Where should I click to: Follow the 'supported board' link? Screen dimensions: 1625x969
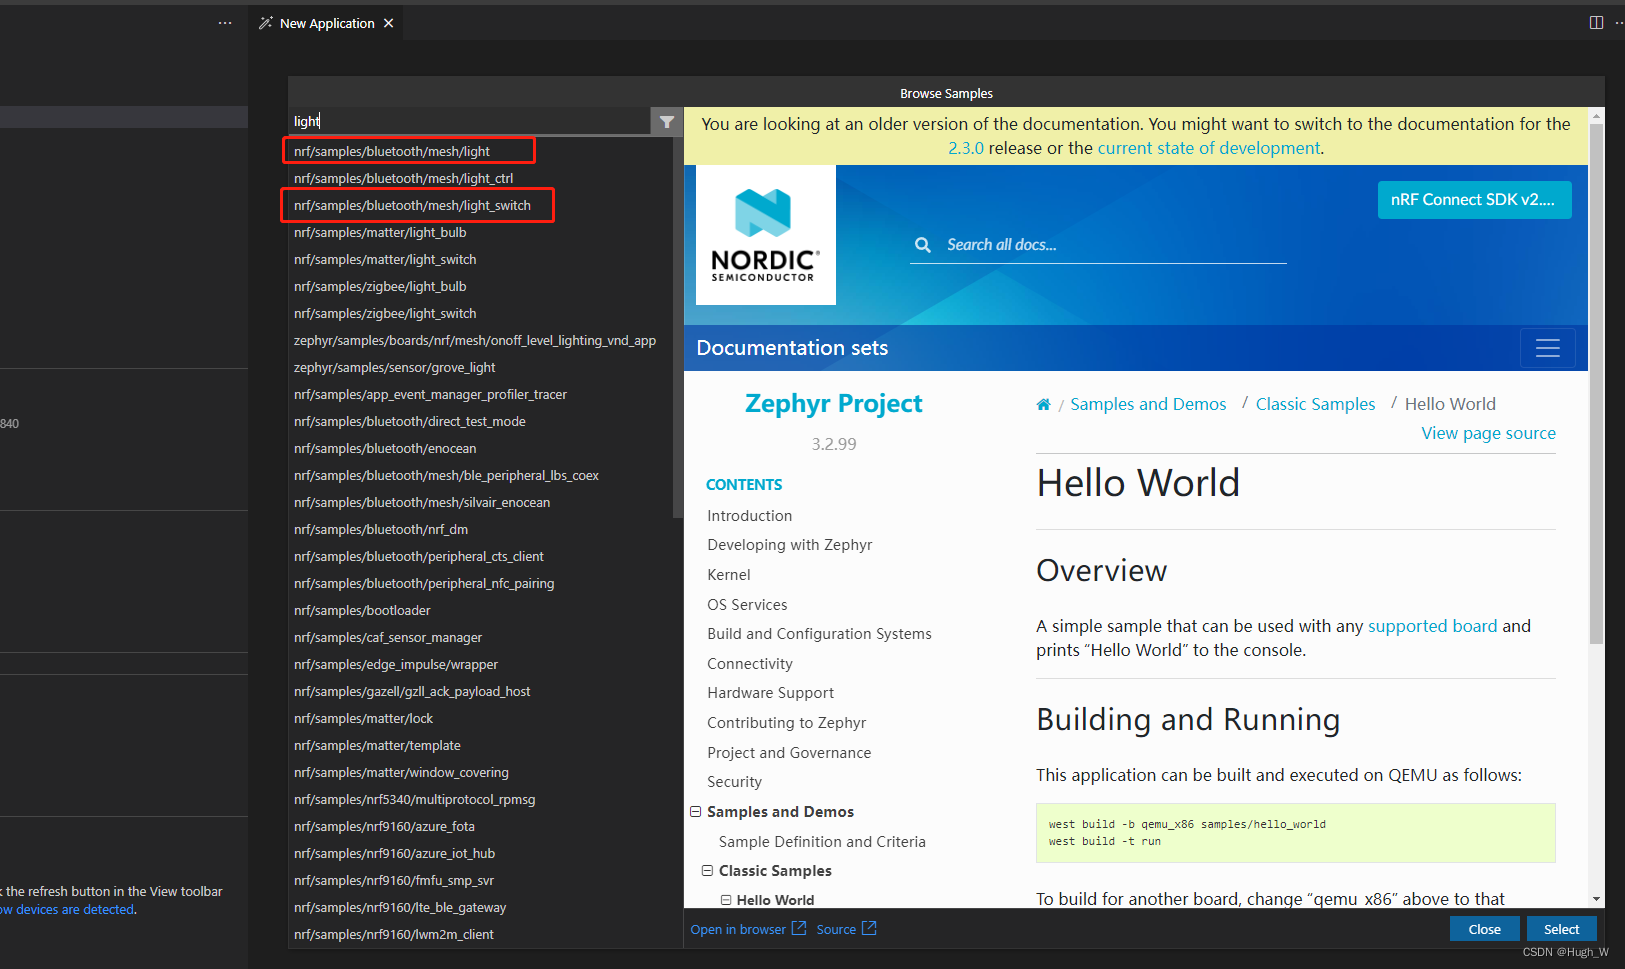tap(1432, 626)
